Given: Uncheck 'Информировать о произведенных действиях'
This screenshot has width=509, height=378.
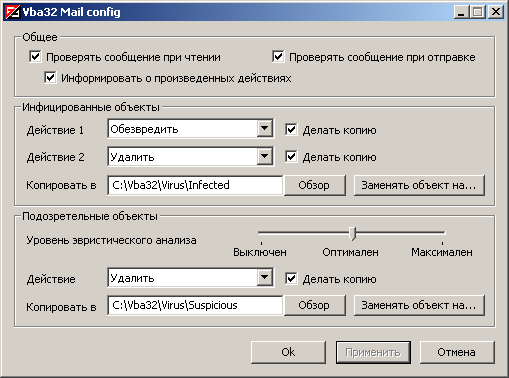Looking at the screenshot, I should 50,78.
